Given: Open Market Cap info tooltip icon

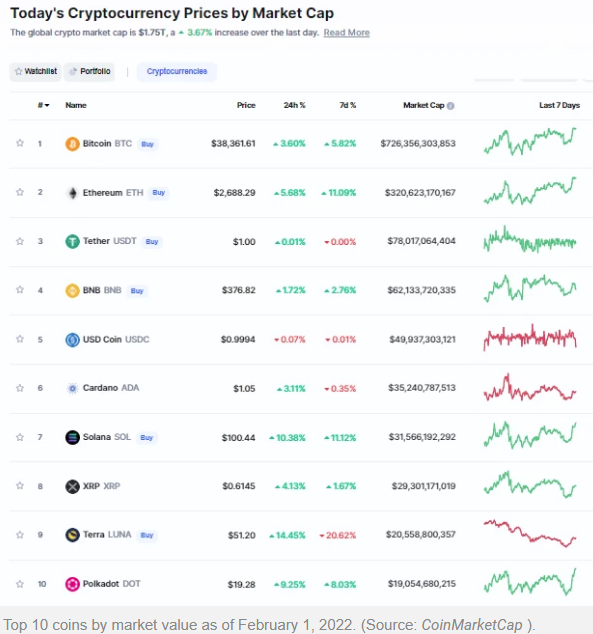Looking at the screenshot, I should (x=451, y=106).
